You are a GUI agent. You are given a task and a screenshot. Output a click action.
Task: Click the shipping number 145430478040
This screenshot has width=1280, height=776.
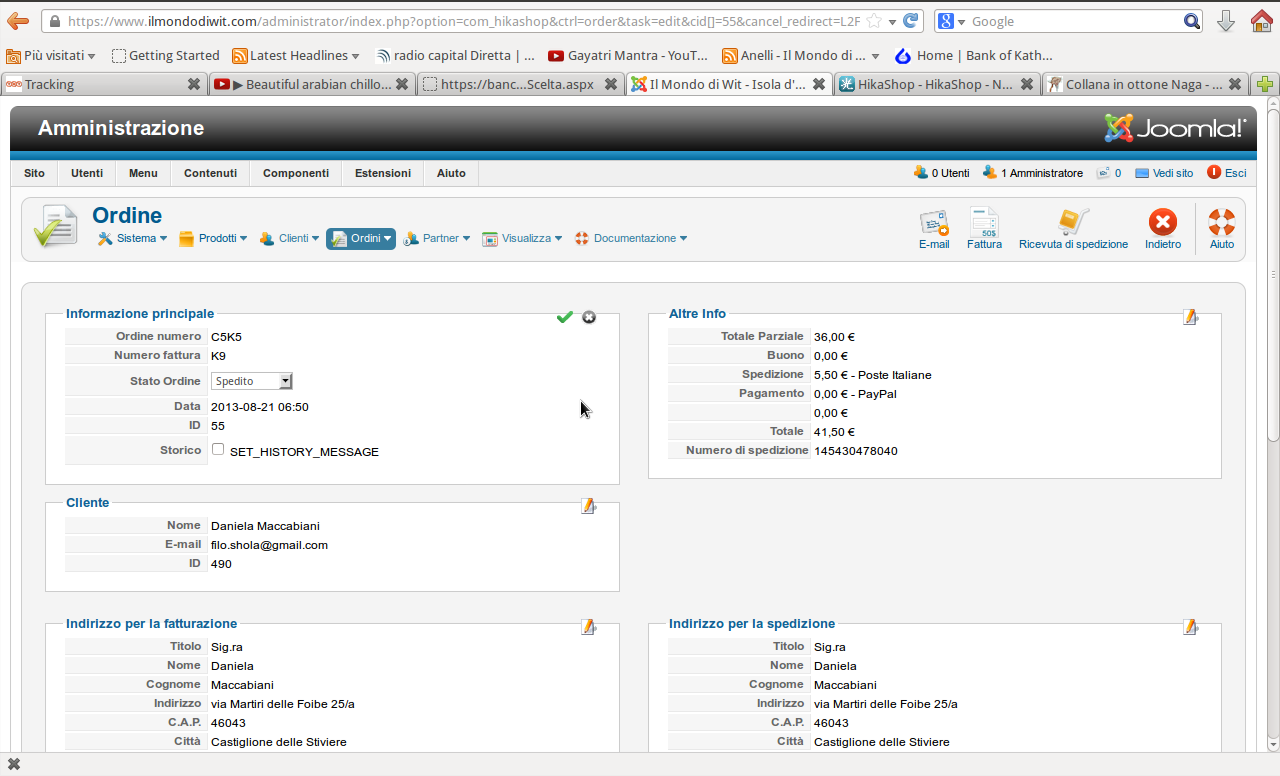point(856,451)
